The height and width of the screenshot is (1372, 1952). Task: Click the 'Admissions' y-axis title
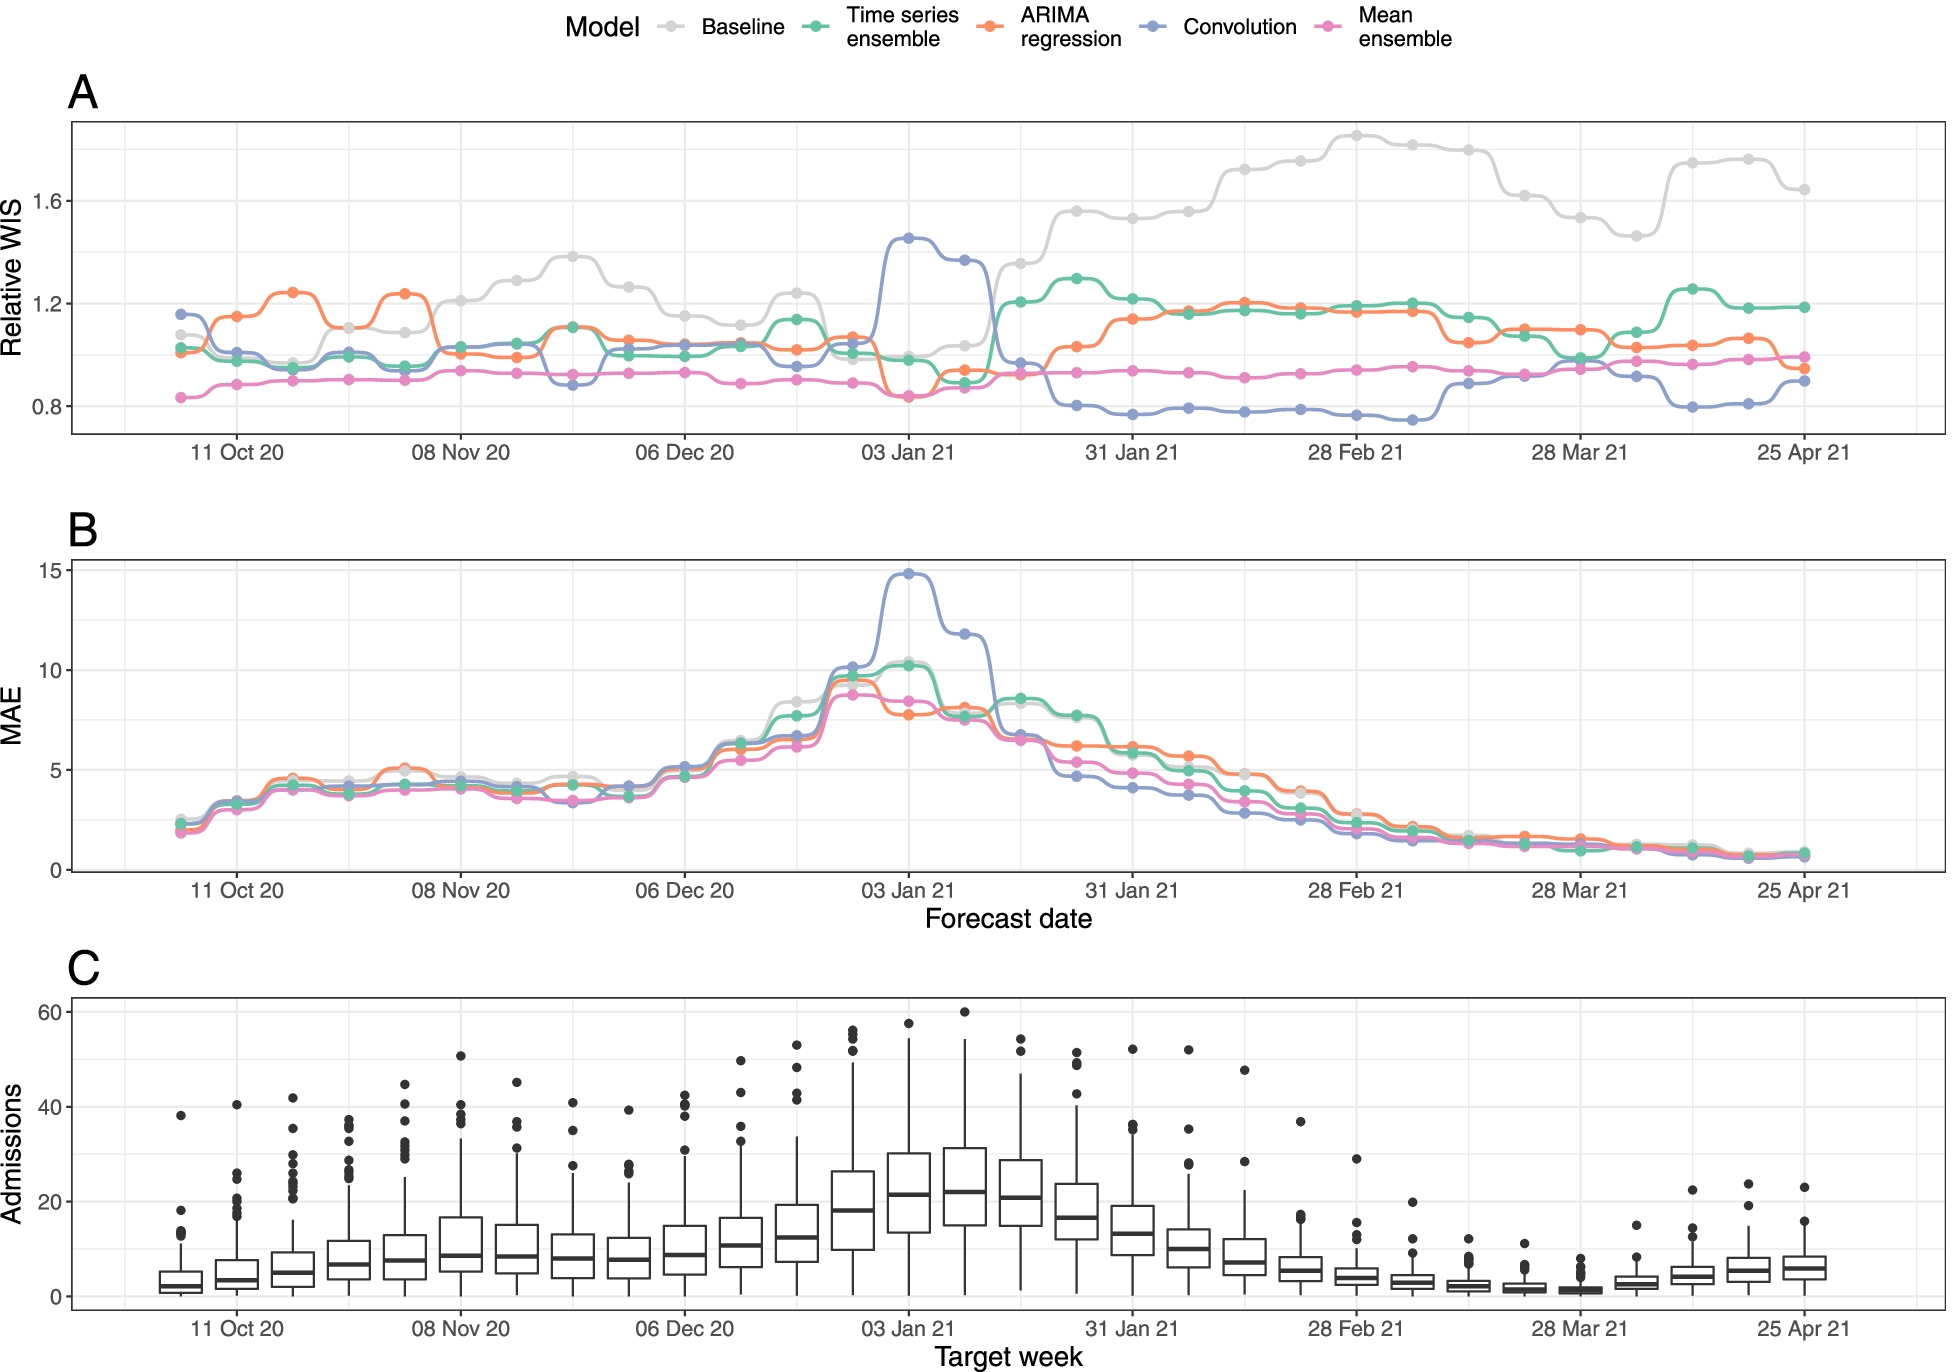pyautogui.click(x=12, y=1154)
